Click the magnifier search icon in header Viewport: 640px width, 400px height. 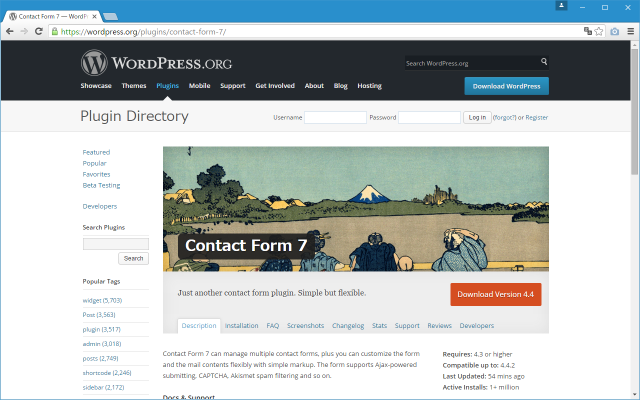(x=544, y=62)
